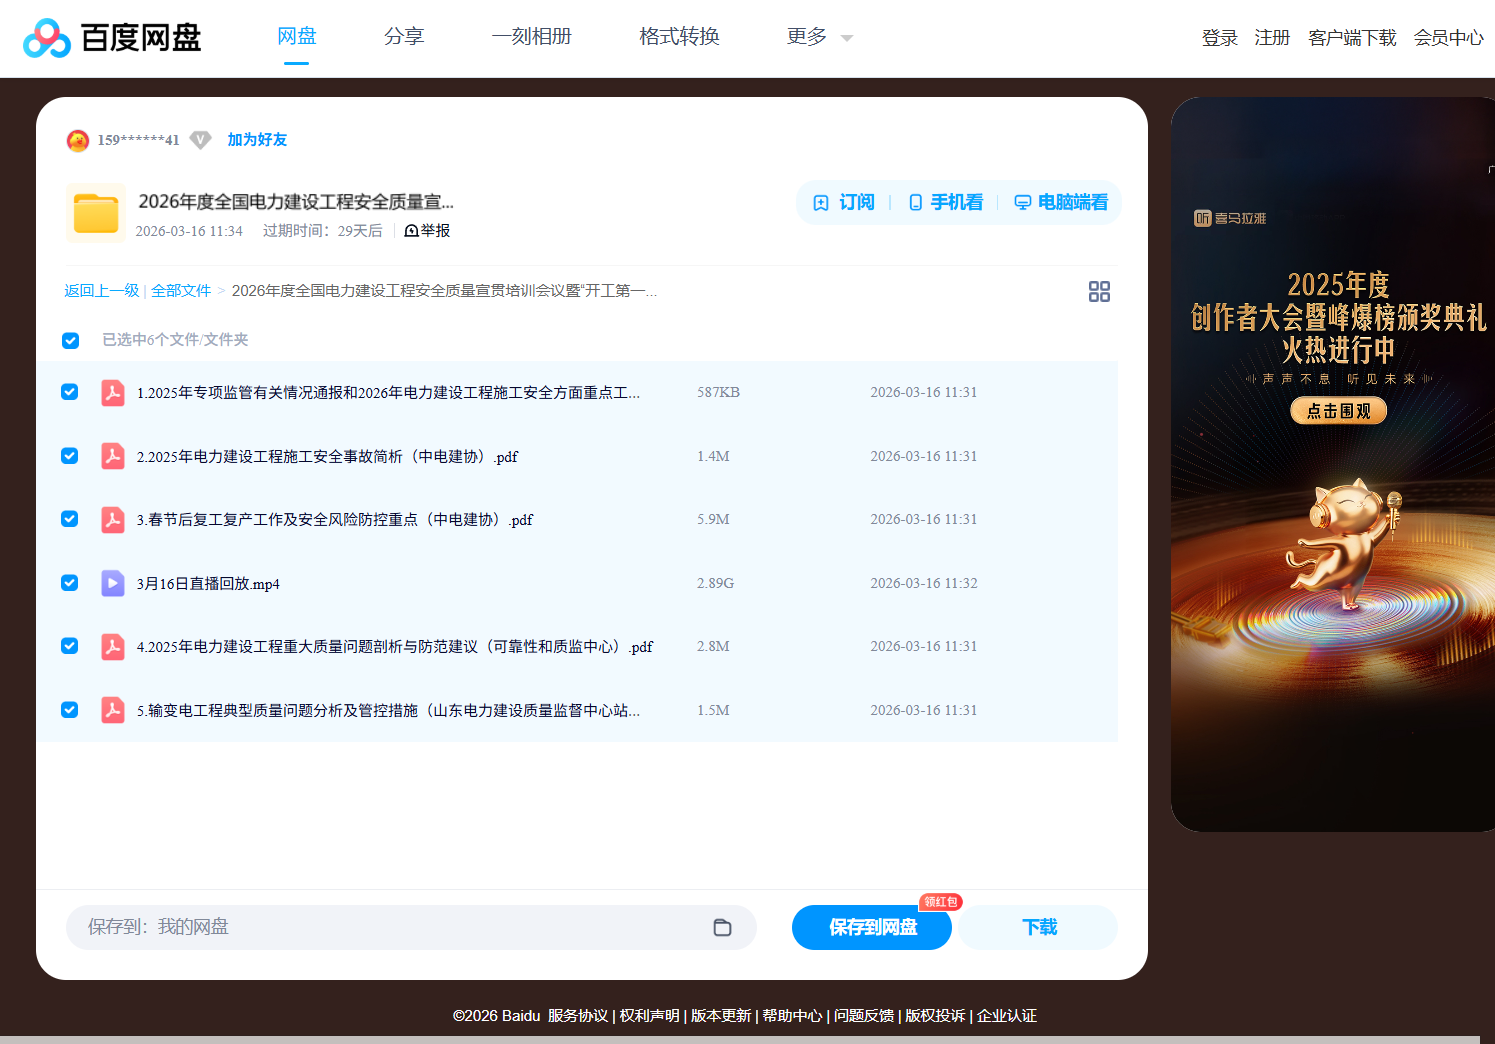Click PDF icon of first file
This screenshot has width=1495, height=1044.
point(113,392)
